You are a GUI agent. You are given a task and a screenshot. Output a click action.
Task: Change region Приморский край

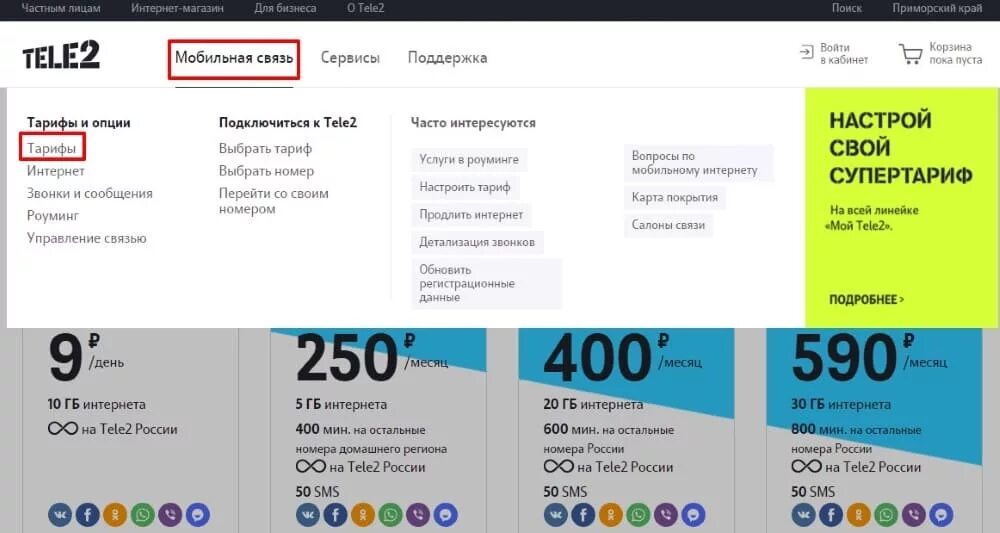pyautogui.click(x=938, y=8)
